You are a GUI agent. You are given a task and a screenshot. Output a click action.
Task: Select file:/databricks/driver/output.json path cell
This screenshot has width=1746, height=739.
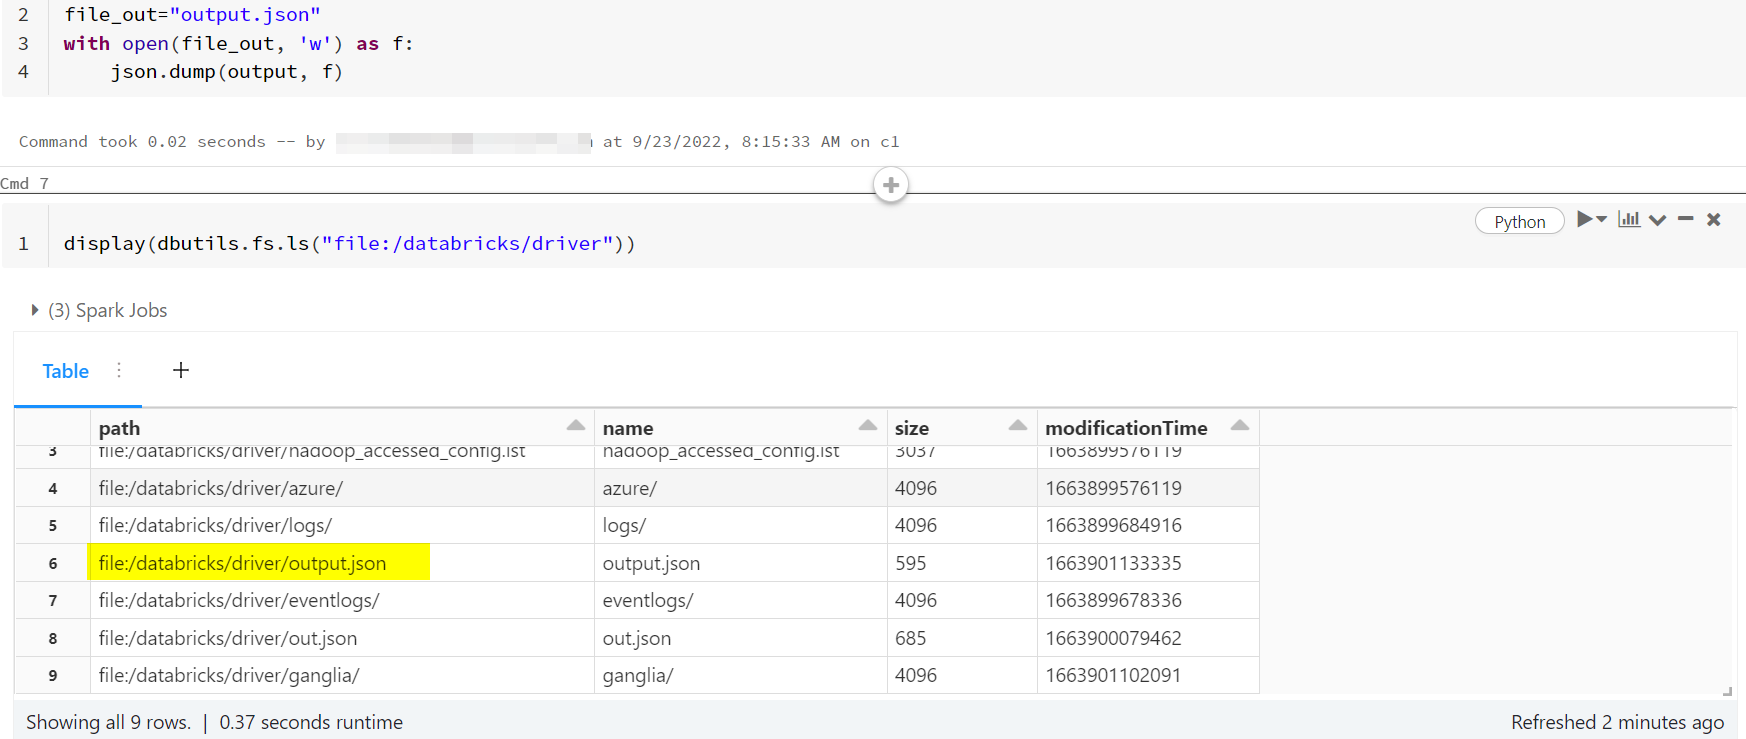(342, 563)
